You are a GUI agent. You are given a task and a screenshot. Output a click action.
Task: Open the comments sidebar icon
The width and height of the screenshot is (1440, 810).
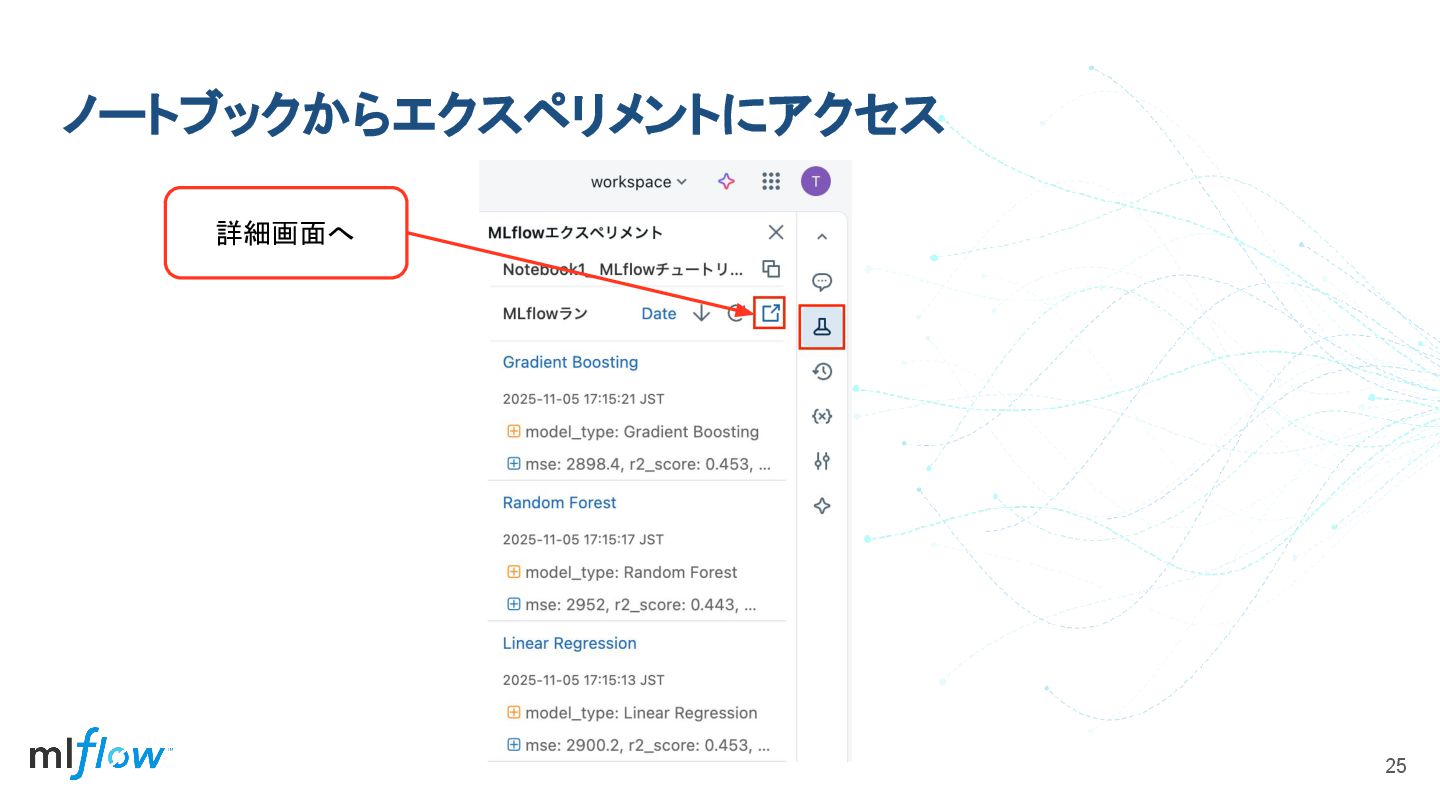(822, 282)
